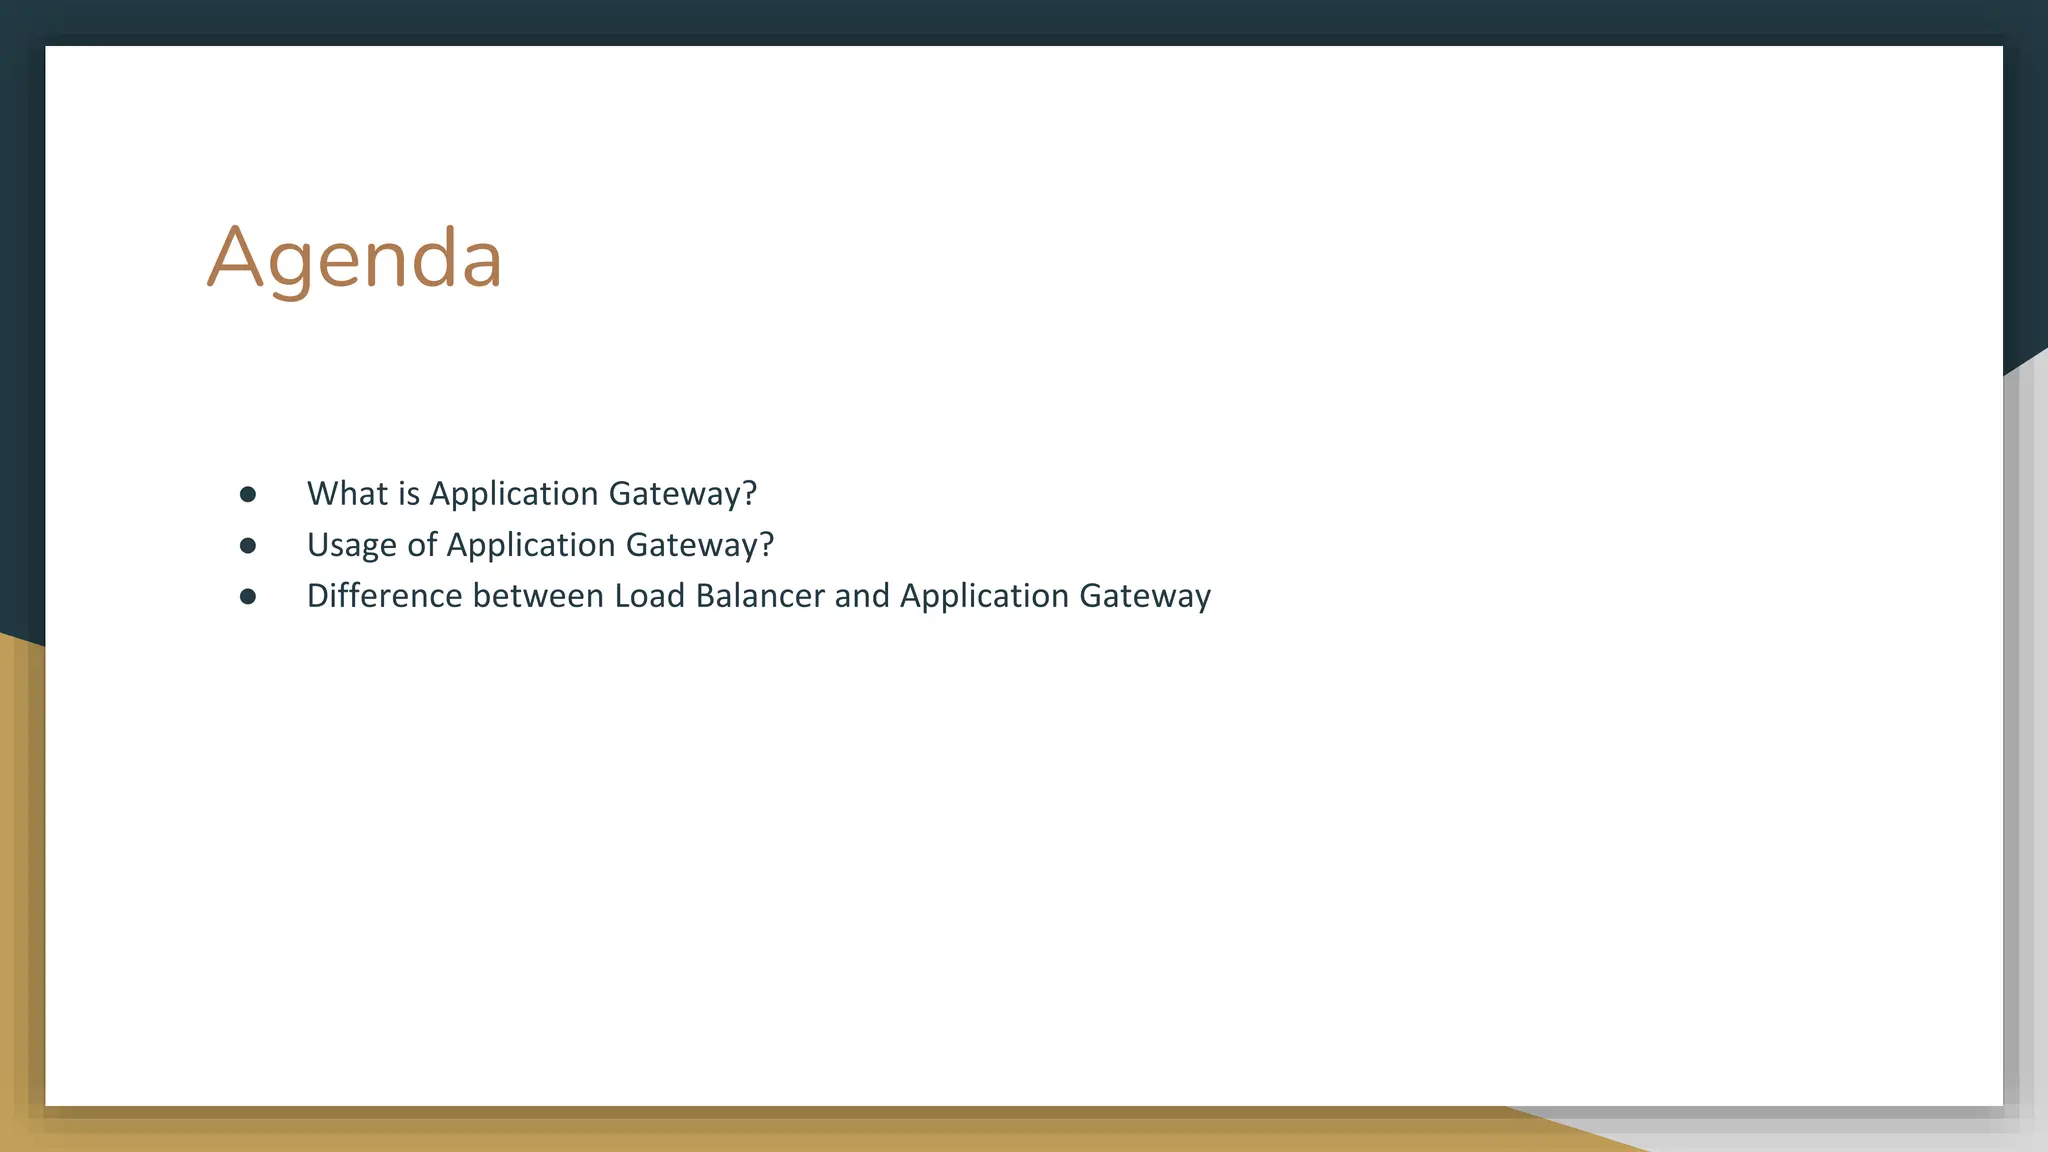
Task: Click 'Load Balancer' text in third bullet
Action: tap(719, 596)
